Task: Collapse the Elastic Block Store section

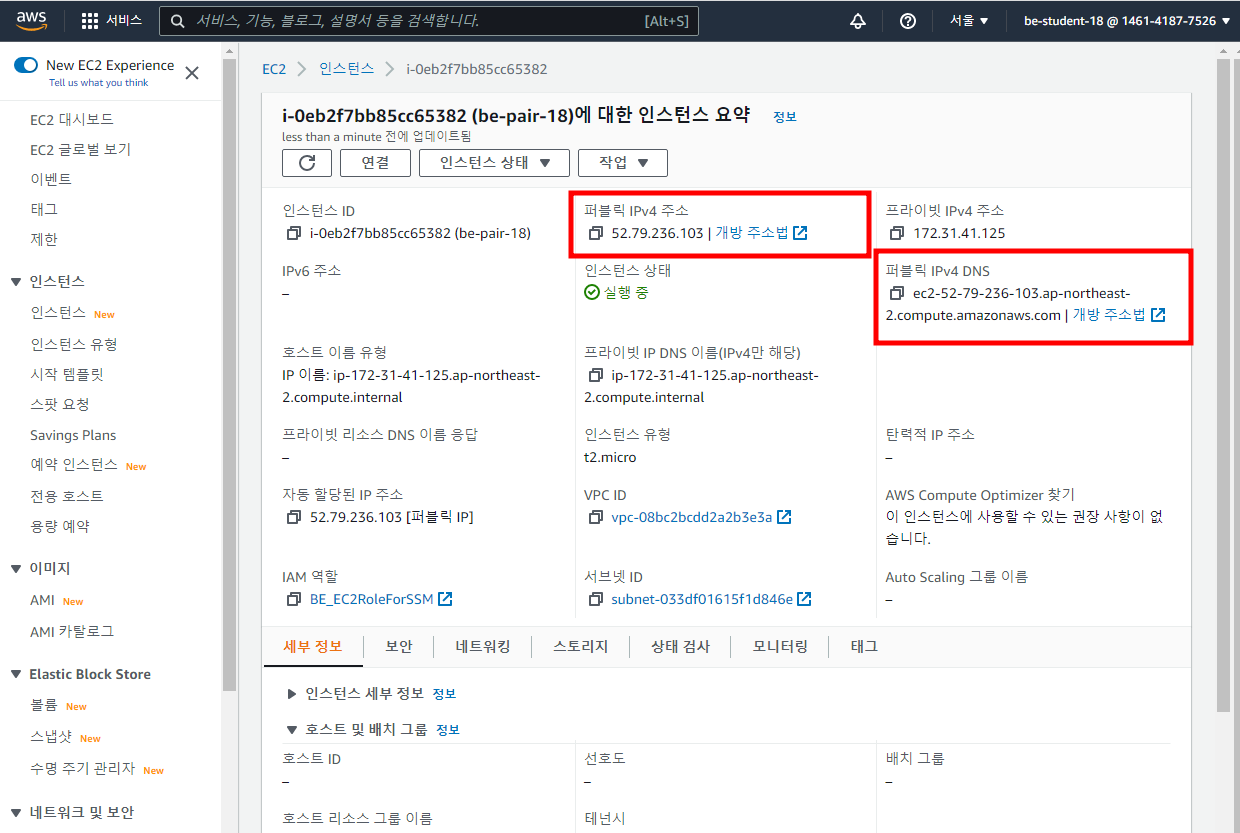Action: point(16,675)
